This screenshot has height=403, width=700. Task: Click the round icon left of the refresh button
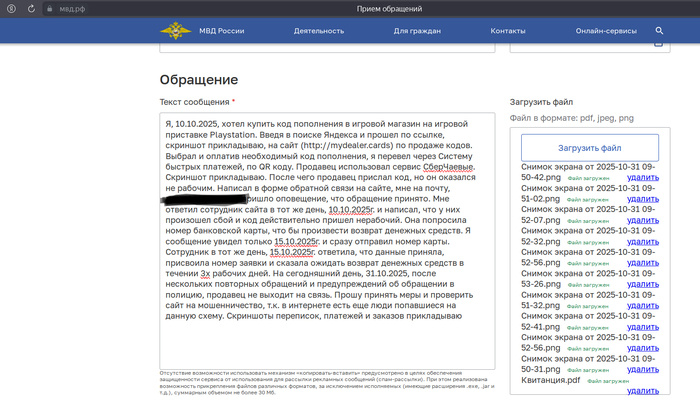[10, 8]
